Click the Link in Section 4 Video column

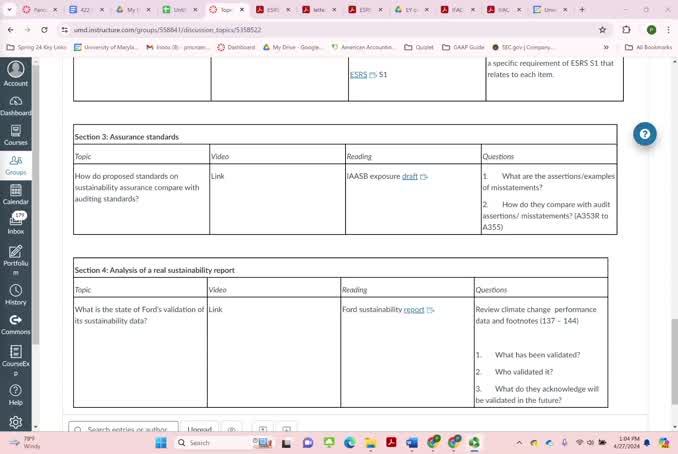[x=215, y=310]
